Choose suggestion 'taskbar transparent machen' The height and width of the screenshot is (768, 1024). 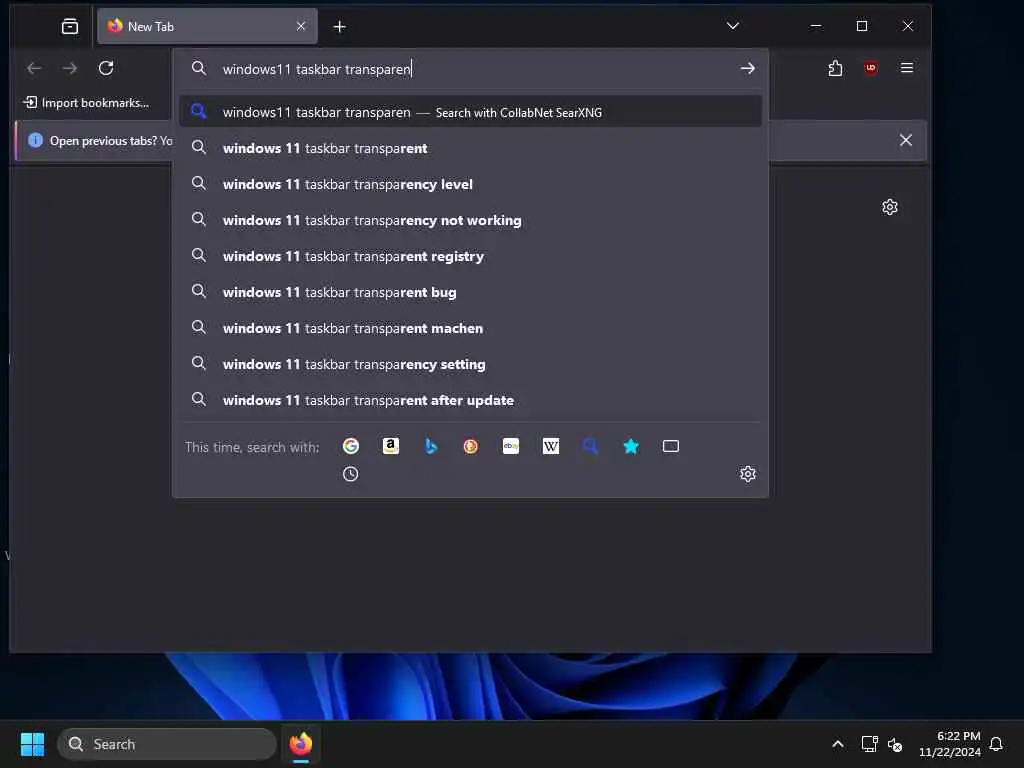pos(470,328)
